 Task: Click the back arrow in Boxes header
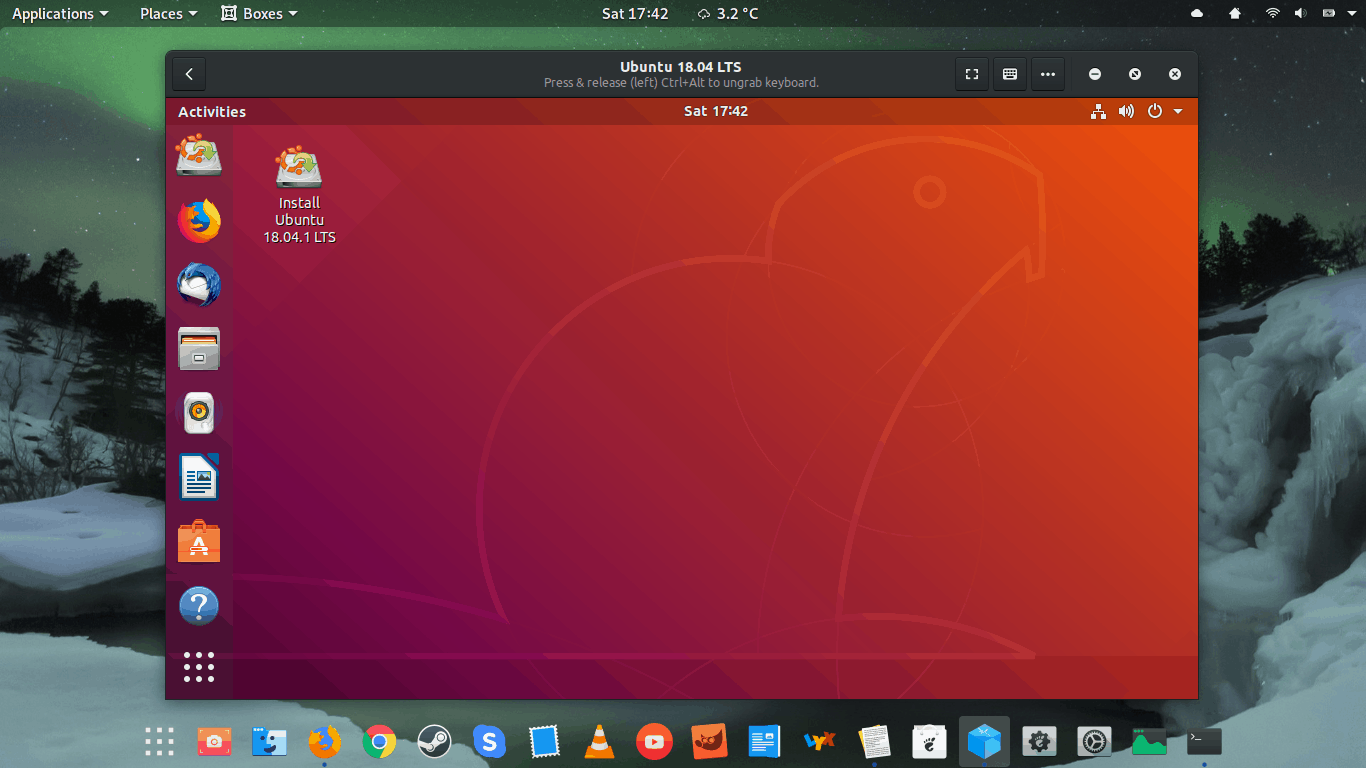[189, 74]
